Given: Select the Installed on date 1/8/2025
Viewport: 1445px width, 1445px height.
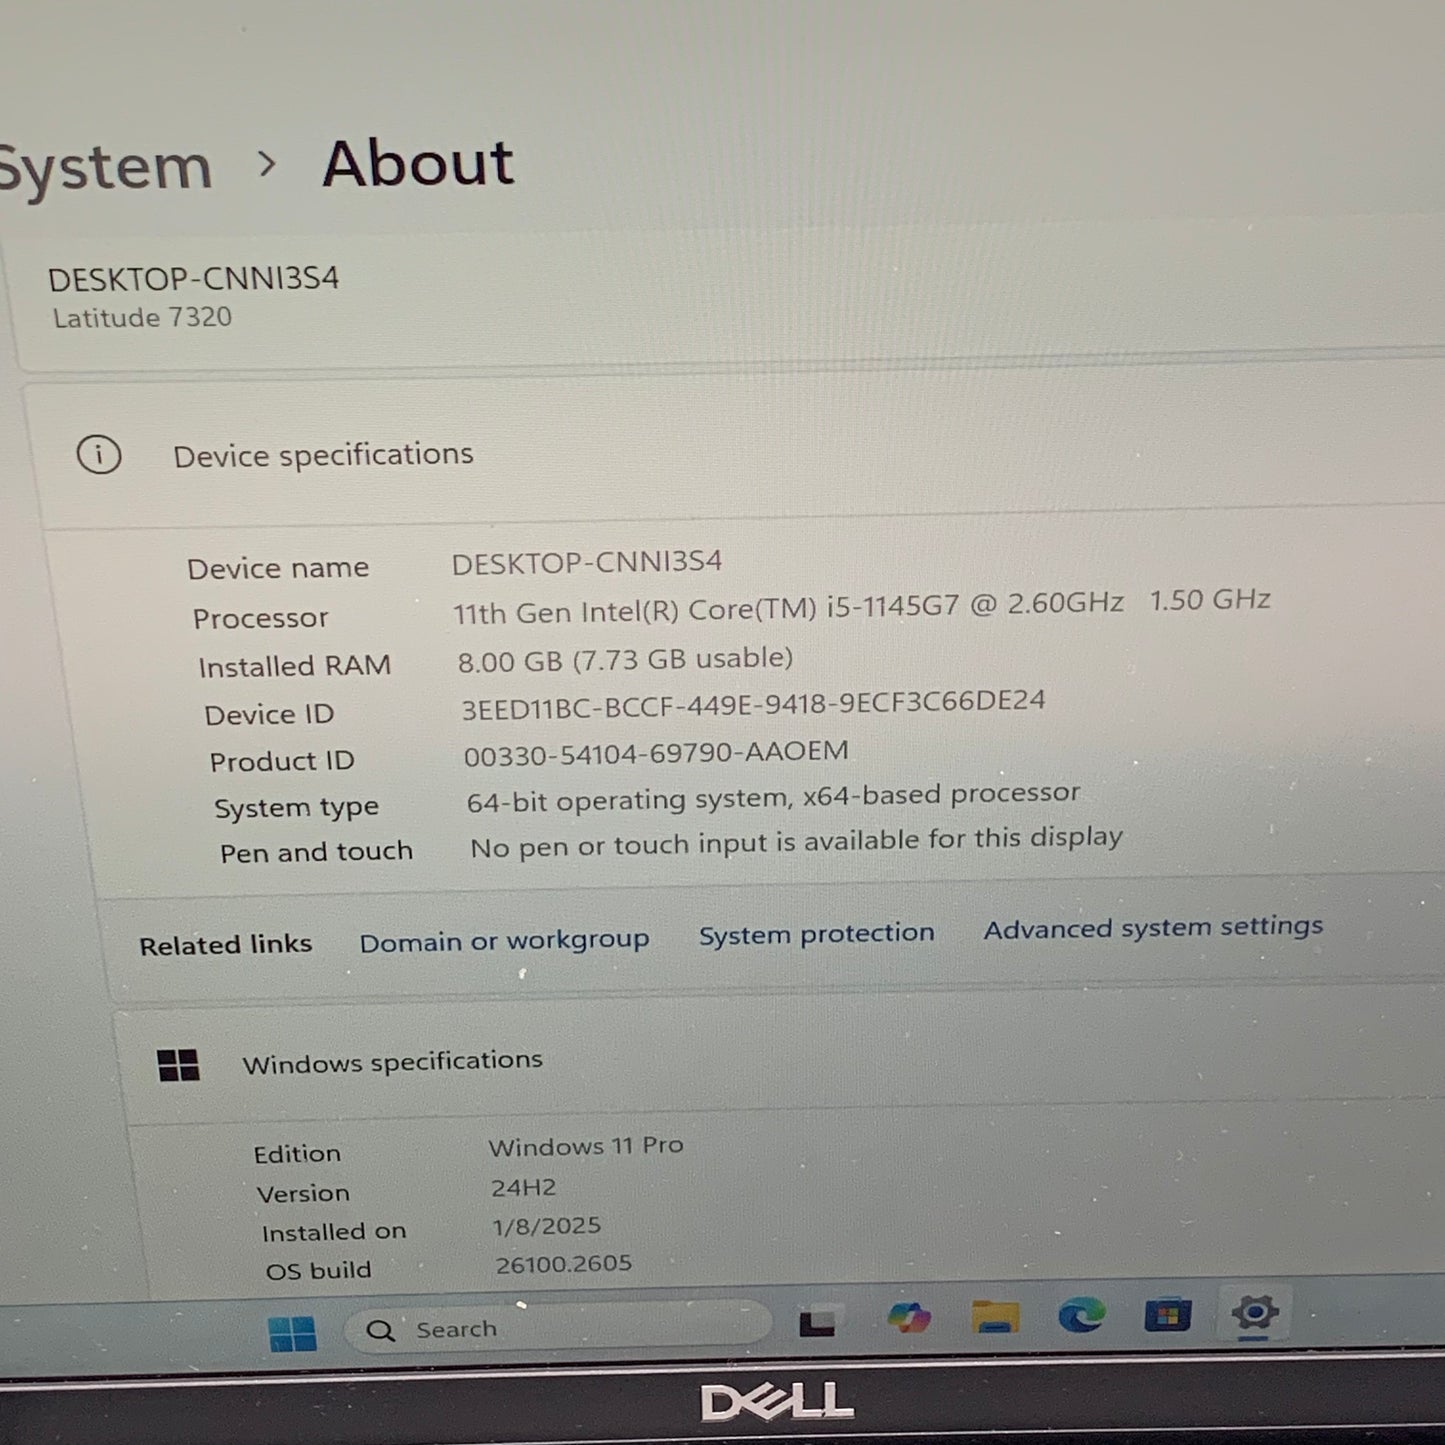Looking at the screenshot, I should 547,1226.
